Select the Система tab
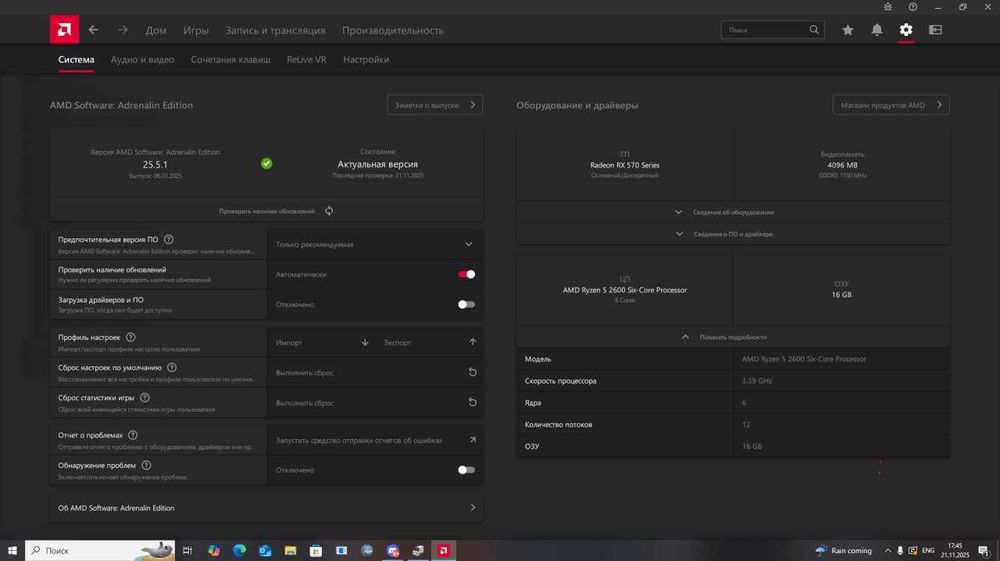The image size is (1000, 561). [x=76, y=60]
